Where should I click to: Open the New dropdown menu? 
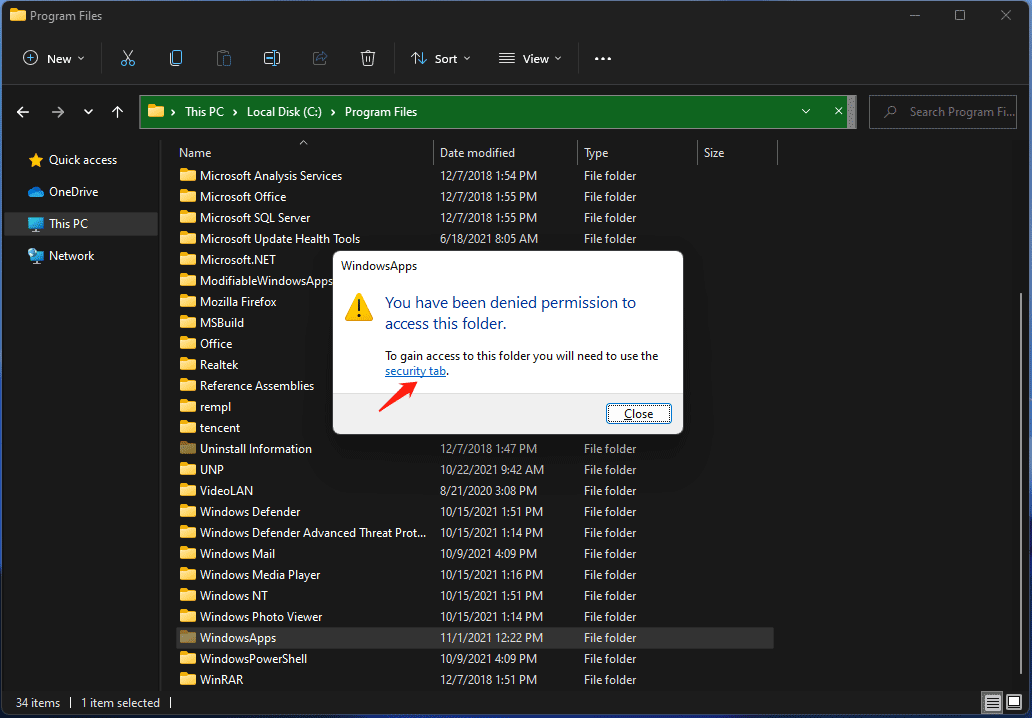tap(54, 59)
